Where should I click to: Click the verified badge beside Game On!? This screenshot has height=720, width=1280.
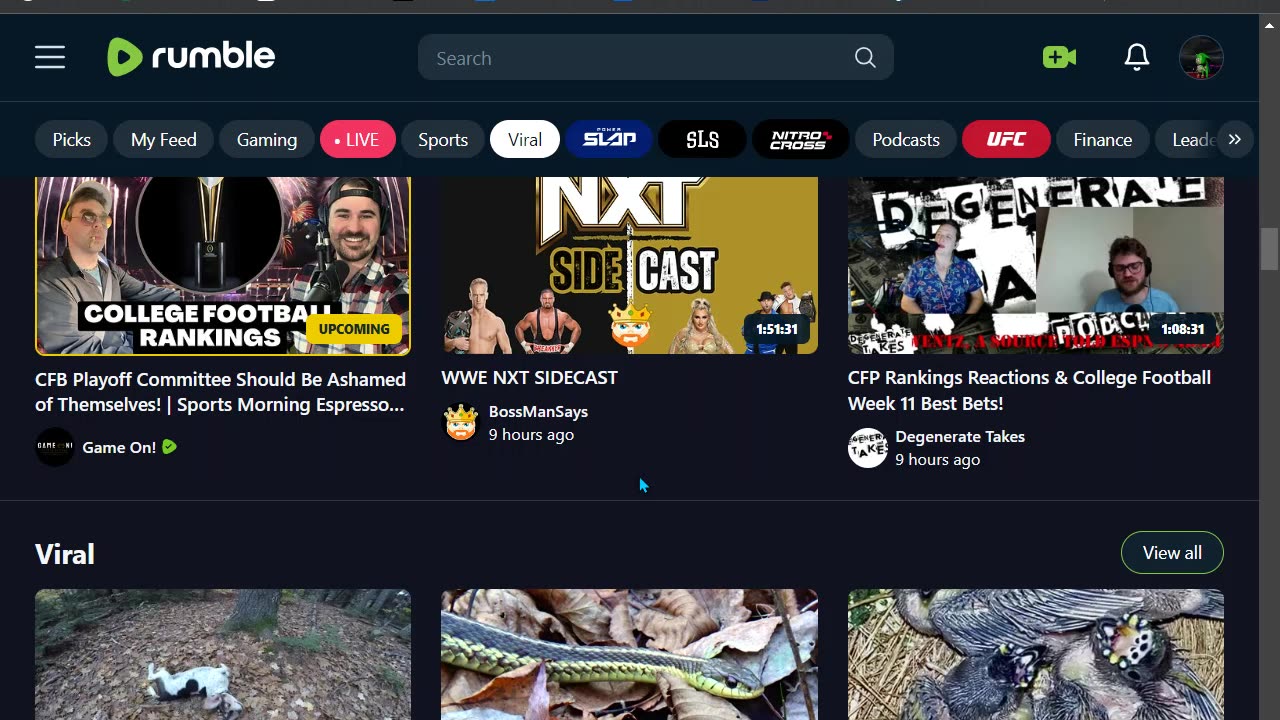click(169, 447)
